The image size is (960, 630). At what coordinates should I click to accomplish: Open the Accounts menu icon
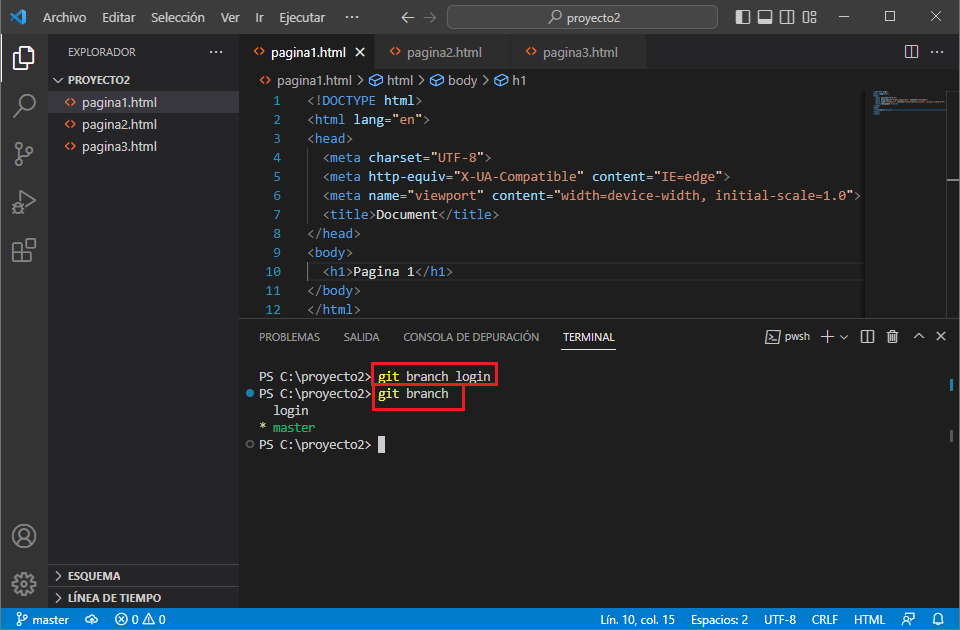point(24,536)
